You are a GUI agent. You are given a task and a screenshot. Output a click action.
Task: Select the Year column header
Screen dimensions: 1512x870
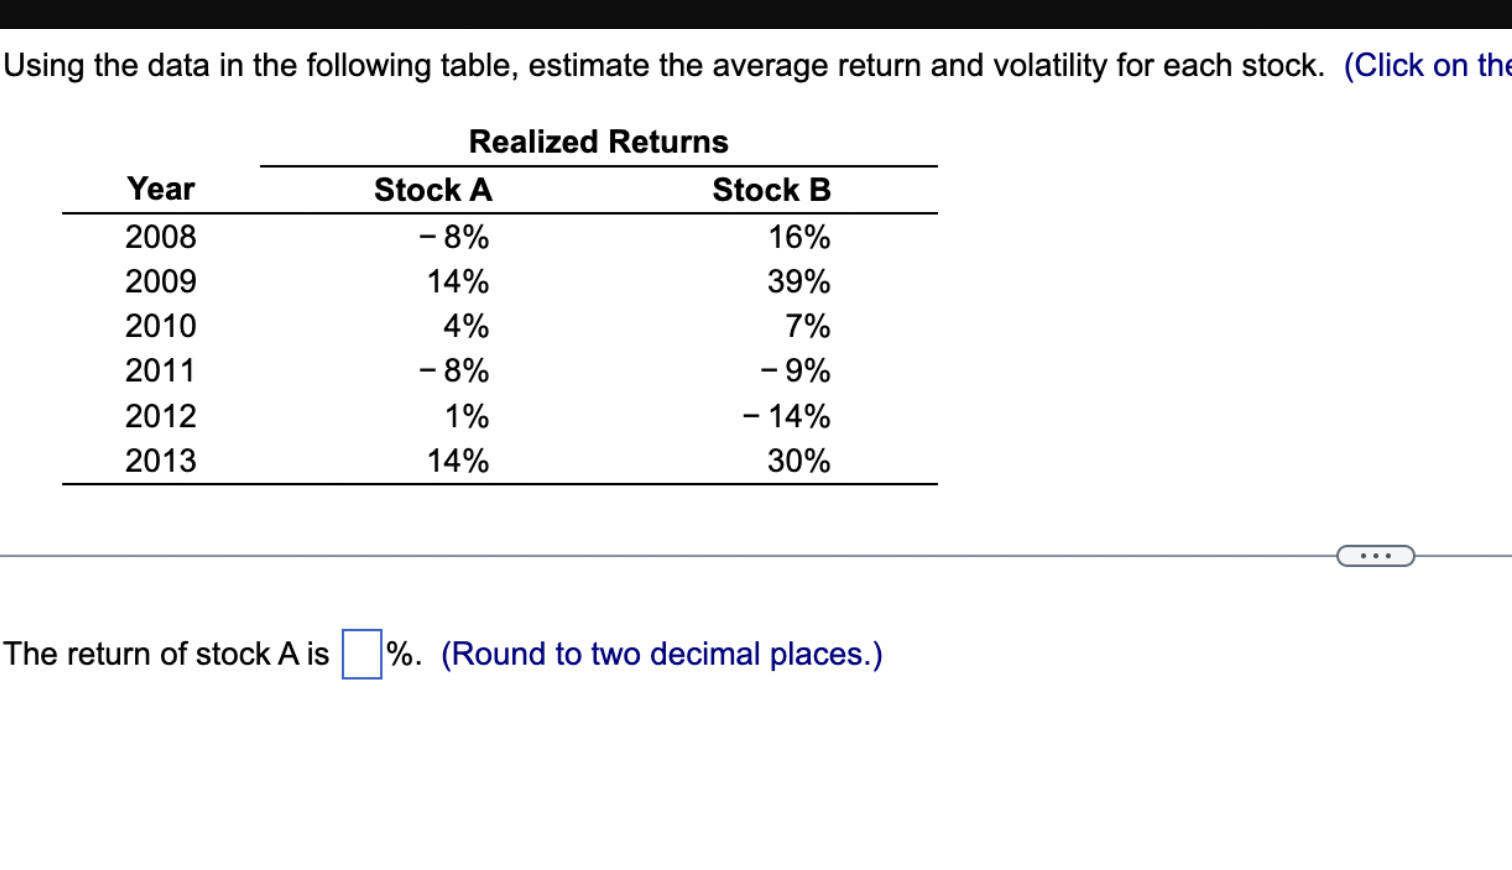[x=160, y=190]
